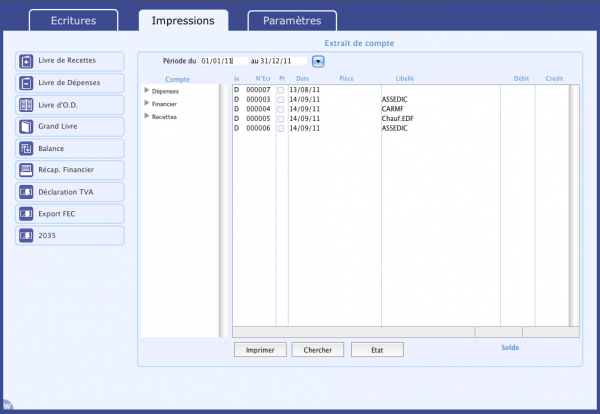Click the Export FEC icon
Screen dimensions: 600x414
26,214
